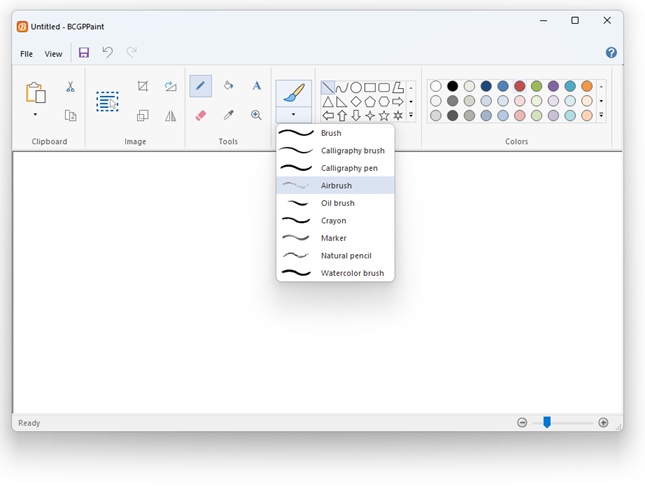Click the Cut scissors icon
Screen dimensions: 645x488
(70, 87)
